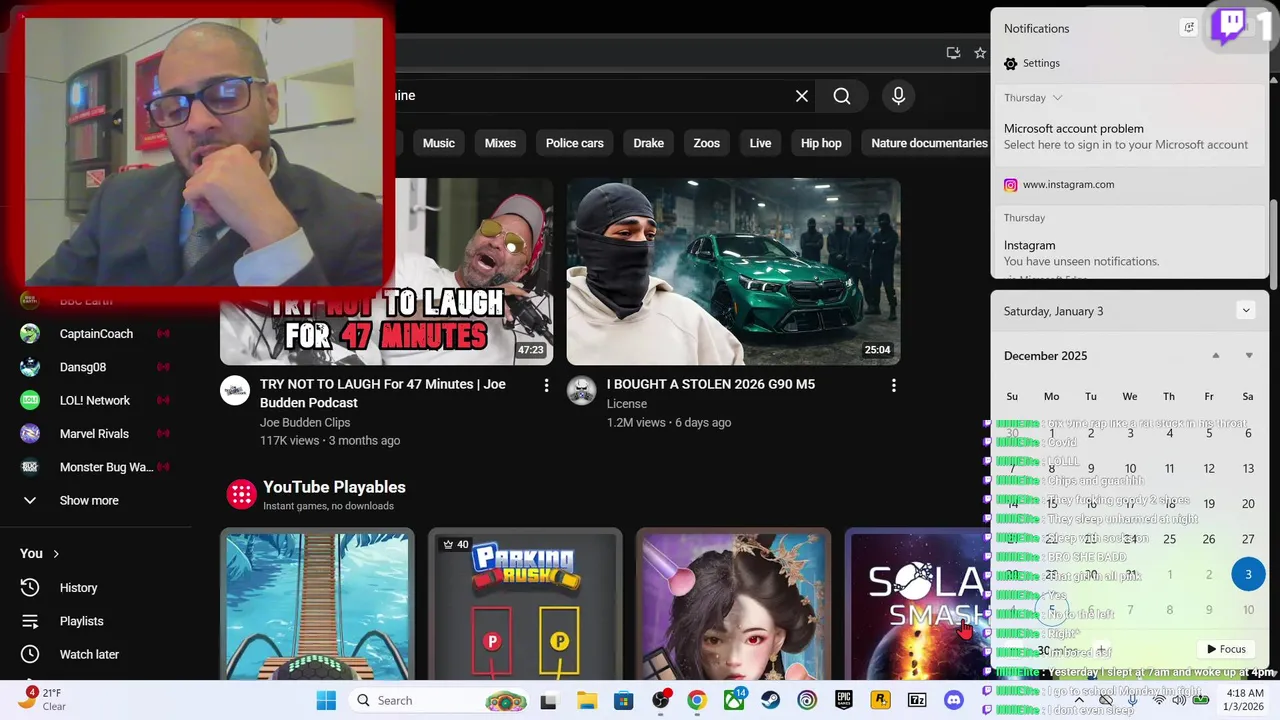The image size is (1280, 720).
Task: Click the Windows Start button
Action: tap(326, 700)
